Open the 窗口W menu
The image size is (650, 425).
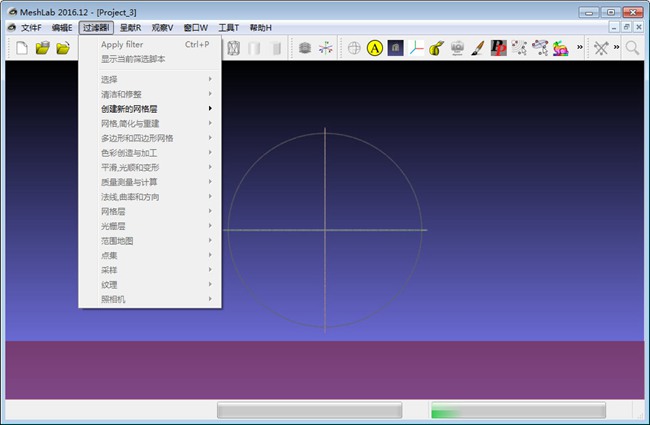tap(196, 28)
